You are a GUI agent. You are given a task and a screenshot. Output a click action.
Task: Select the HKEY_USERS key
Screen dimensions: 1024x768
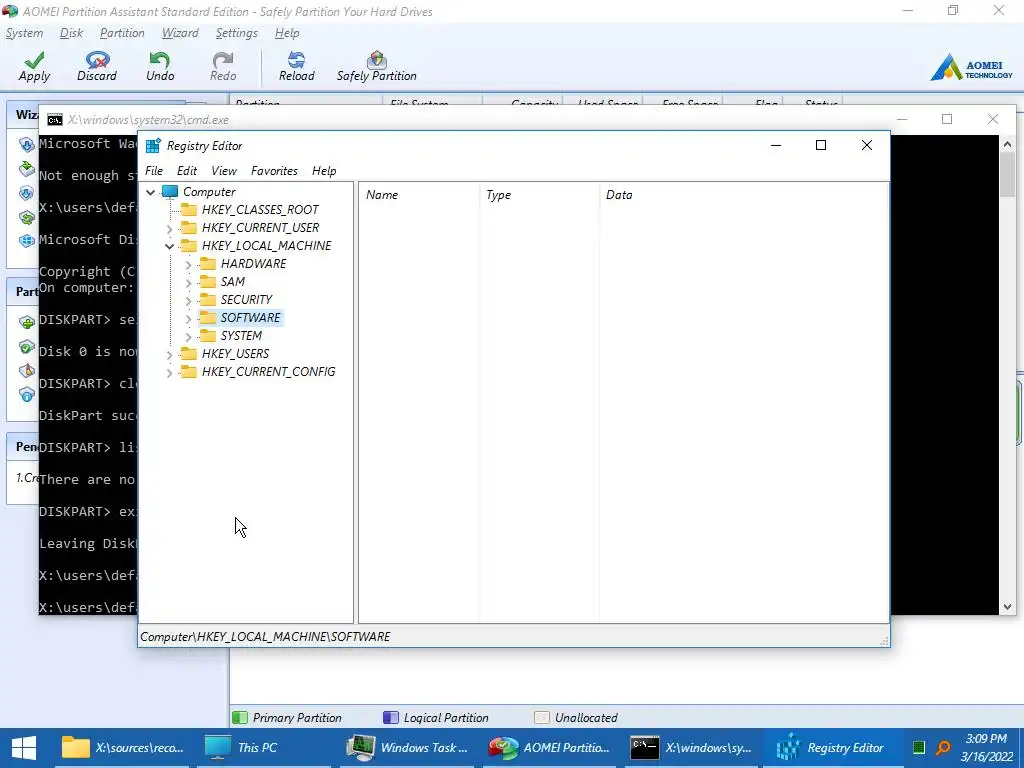click(235, 353)
